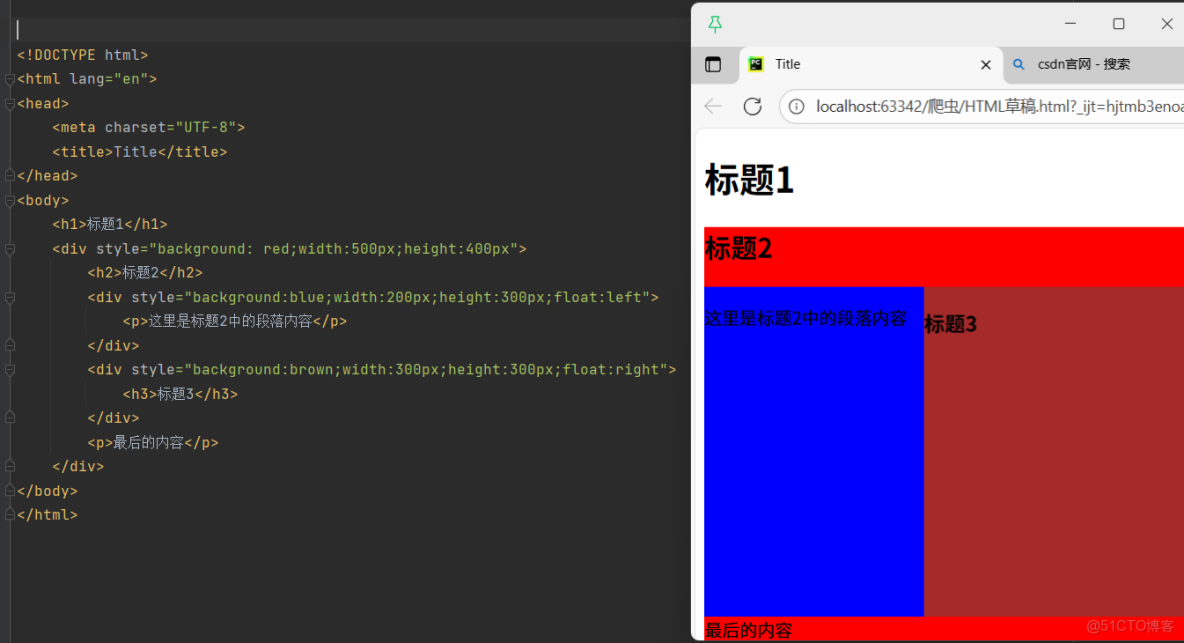
Task: Collapse the html element fold arrow
Action: (x=8, y=79)
